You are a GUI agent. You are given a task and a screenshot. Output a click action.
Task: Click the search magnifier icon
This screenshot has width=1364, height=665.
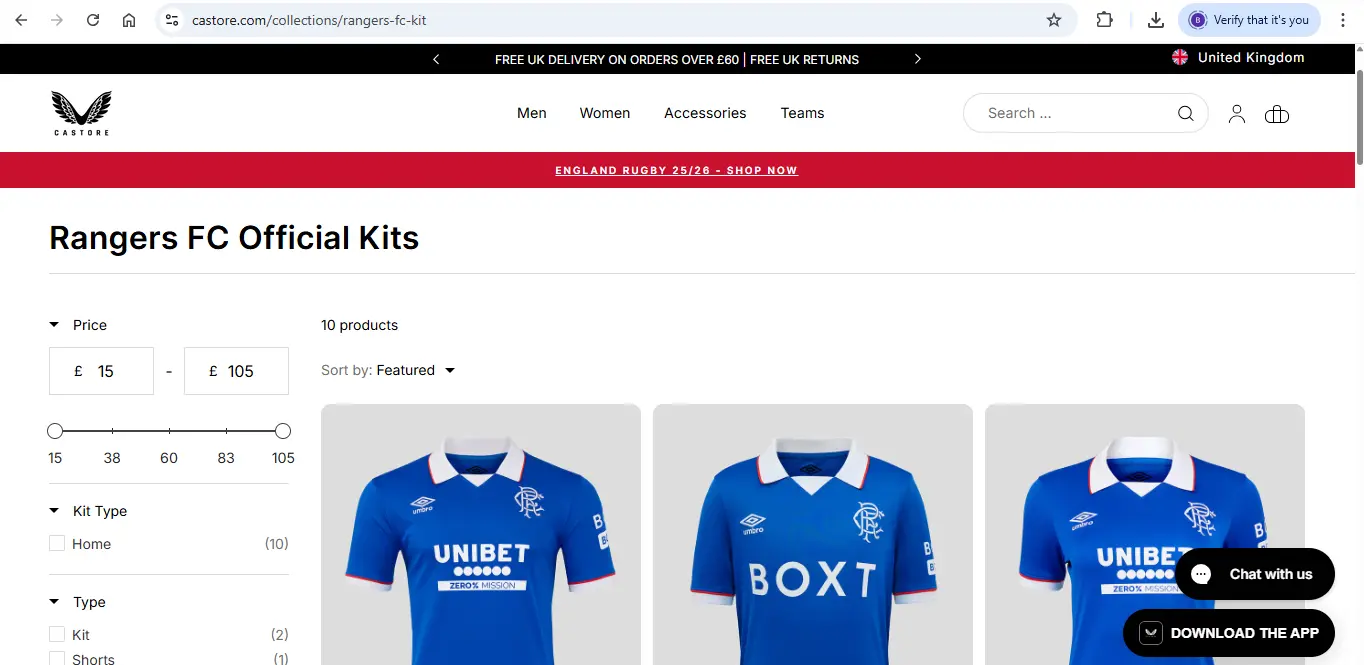tap(1186, 114)
